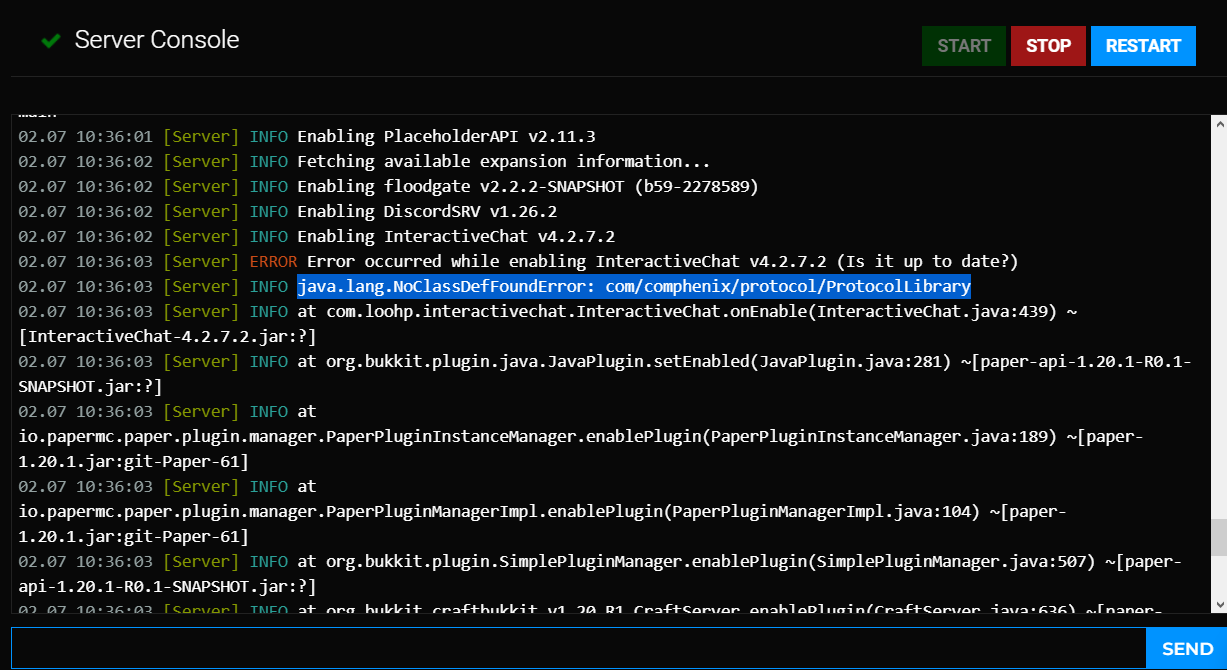Viewport: 1227px width, 670px height.
Task: Click the green server status checkmark
Action: tap(50, 41)
